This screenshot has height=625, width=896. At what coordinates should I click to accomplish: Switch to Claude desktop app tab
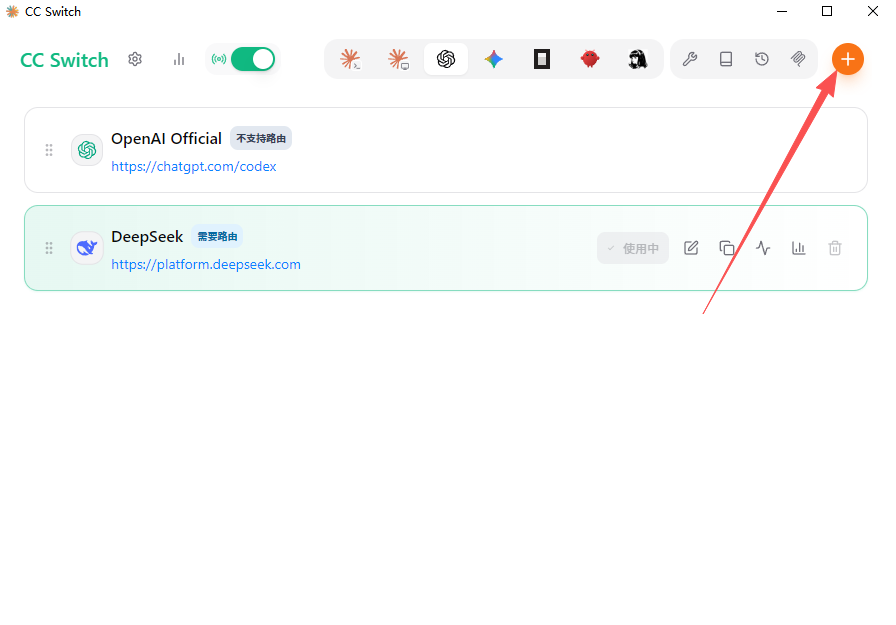(398, 59)
